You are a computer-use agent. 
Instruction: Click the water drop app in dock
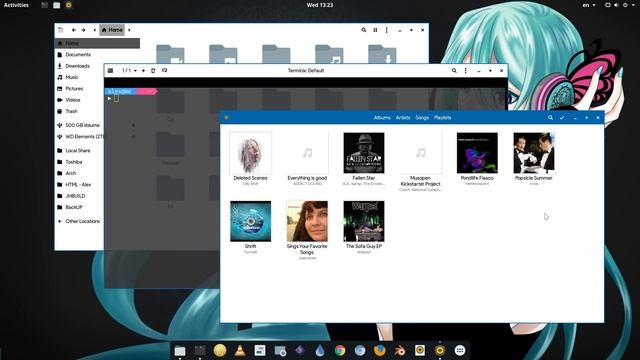coord(320,350)
